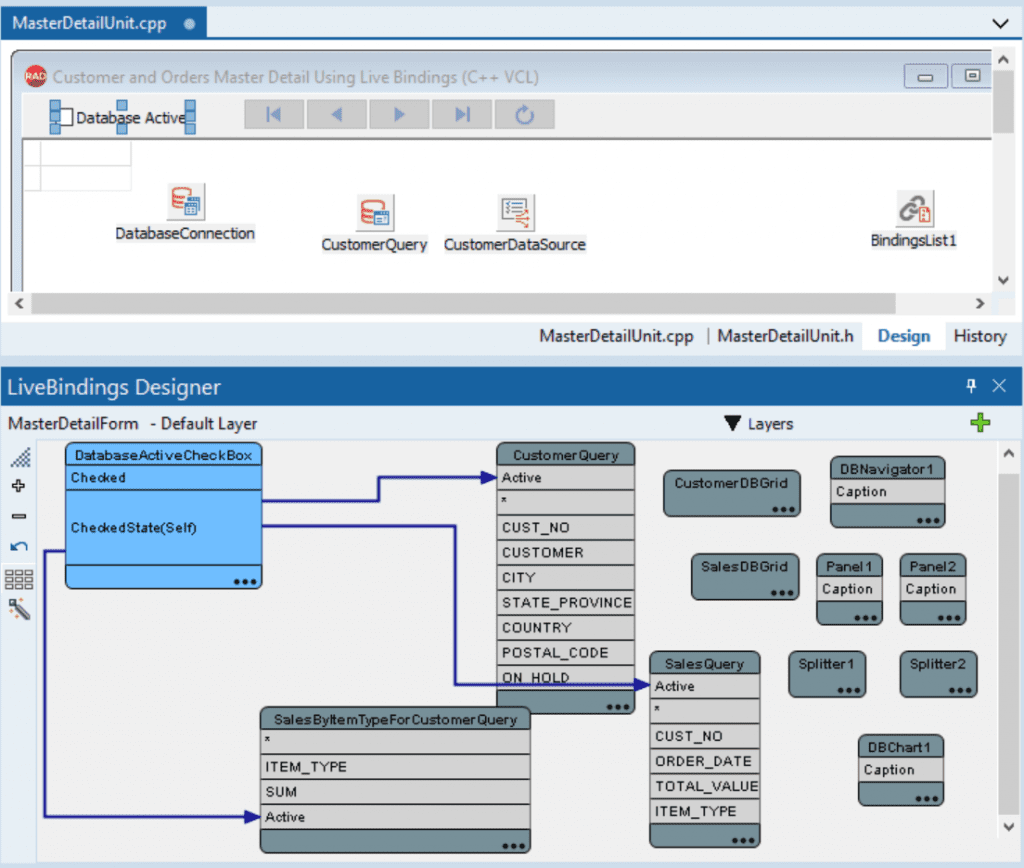
Task: Click the Prior record navigator button
Action: (x=336, y=115)
